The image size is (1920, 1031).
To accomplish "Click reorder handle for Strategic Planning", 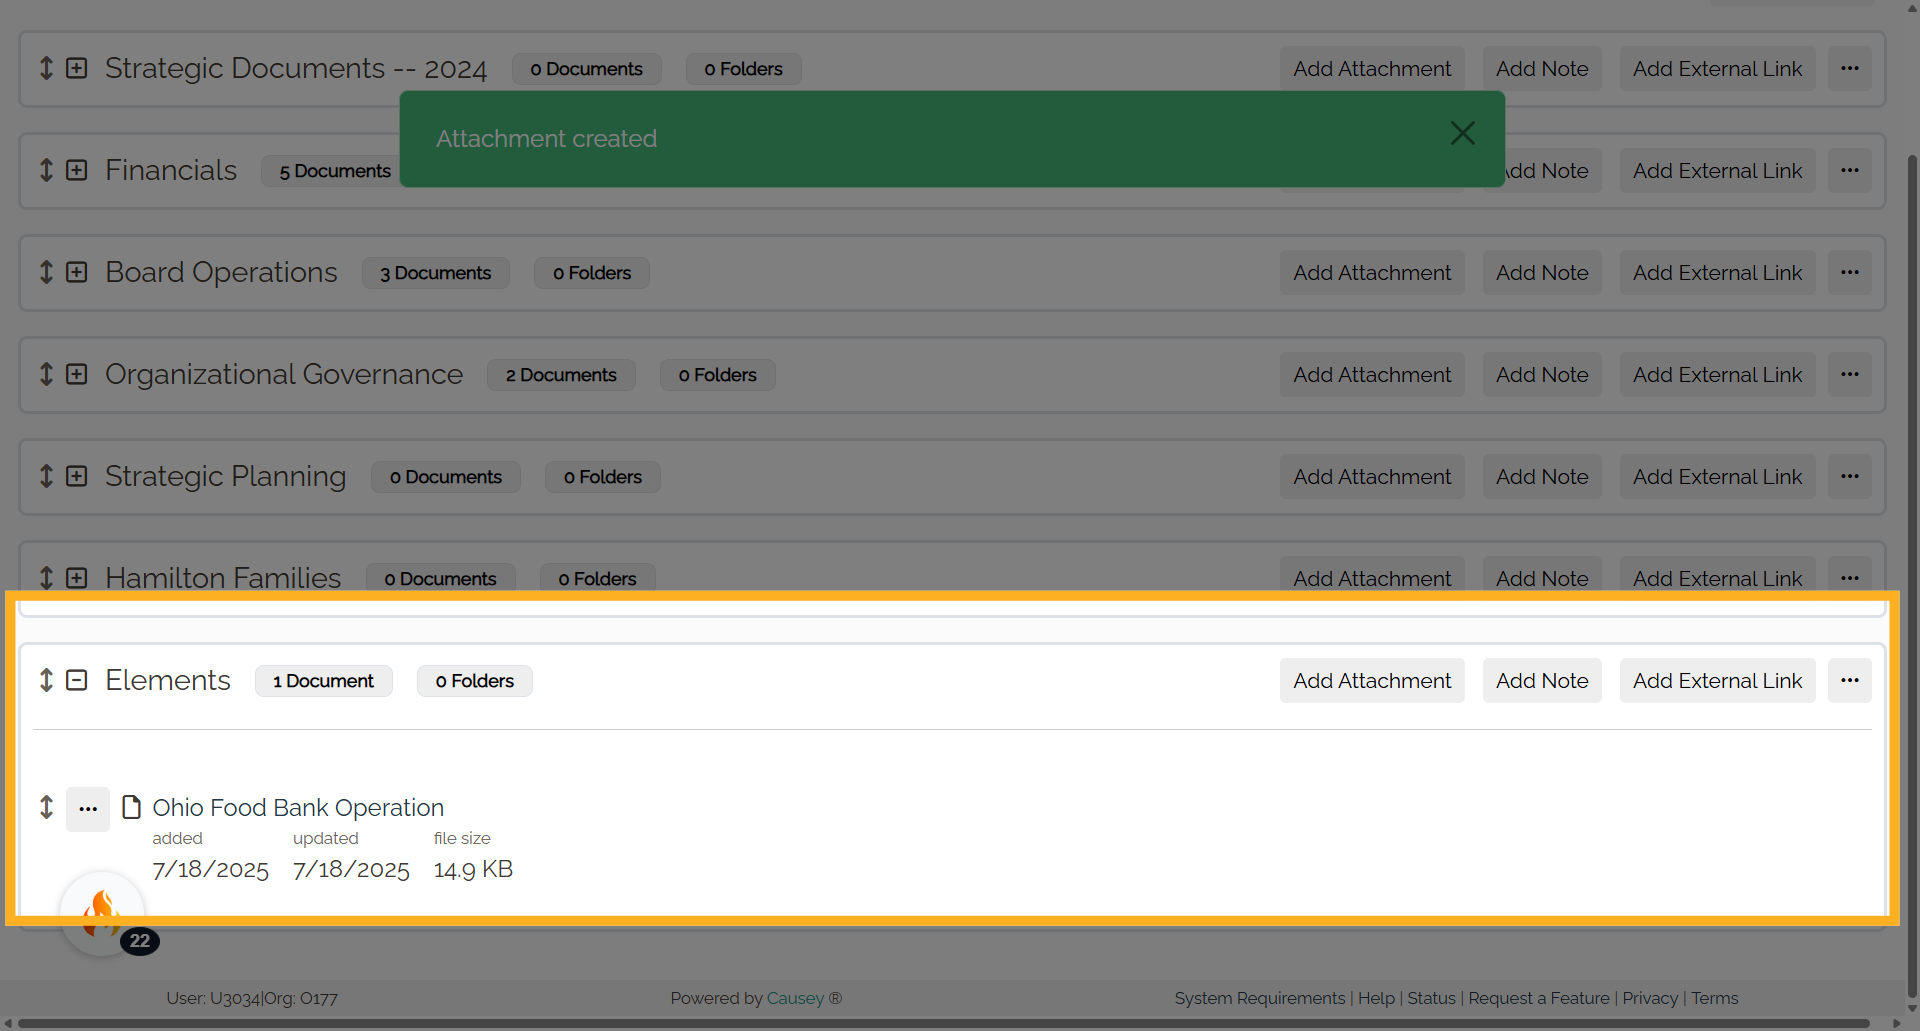I will click(46, 476).
